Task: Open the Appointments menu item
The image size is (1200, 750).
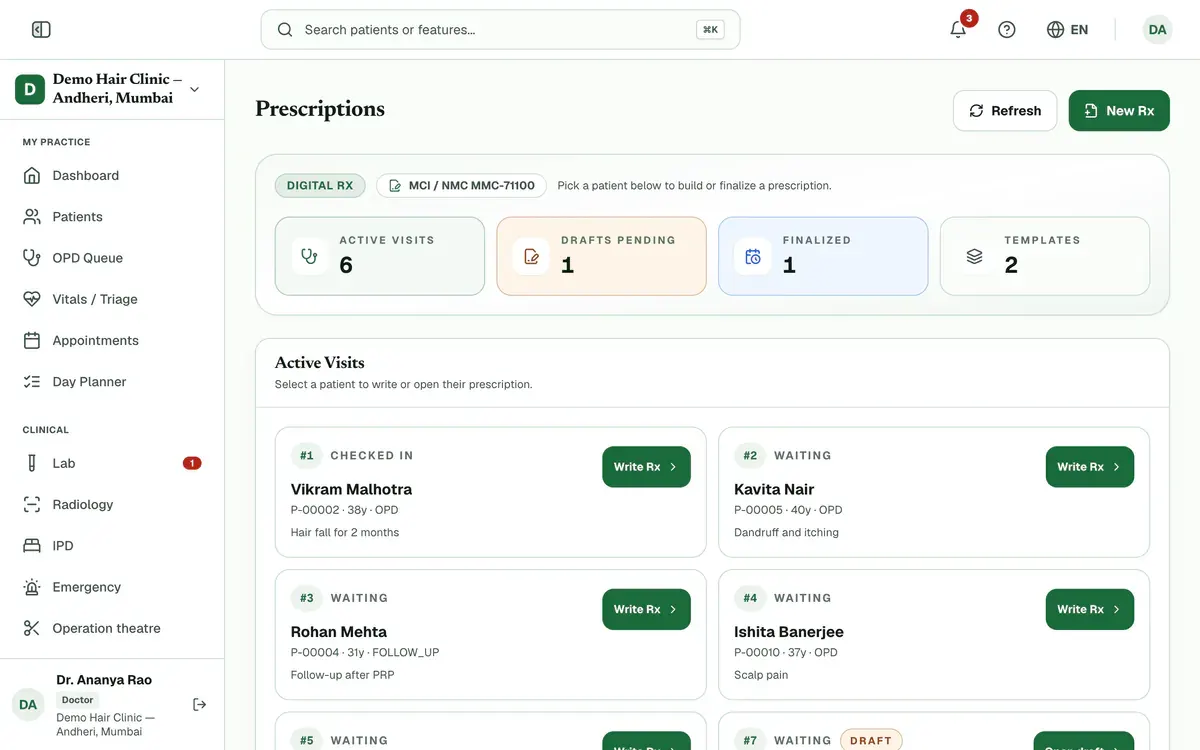Action: point(112,341)
